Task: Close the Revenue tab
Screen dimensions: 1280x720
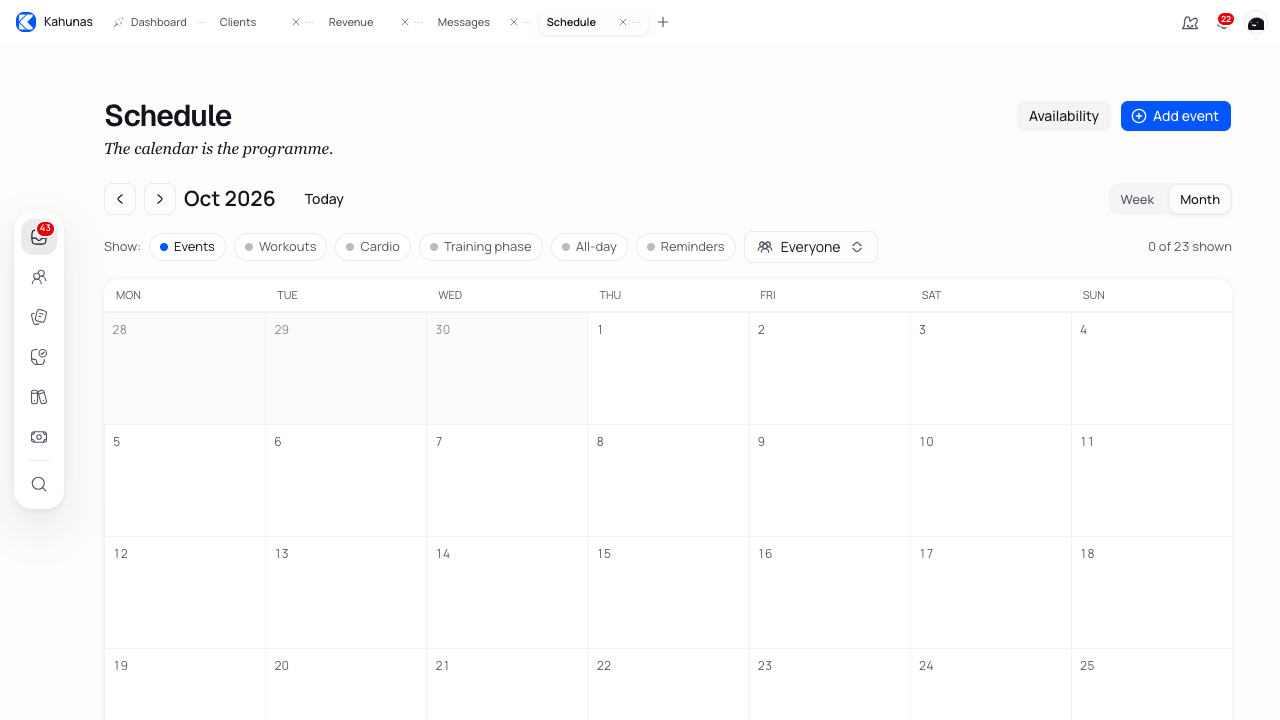Action: [405, 22]
